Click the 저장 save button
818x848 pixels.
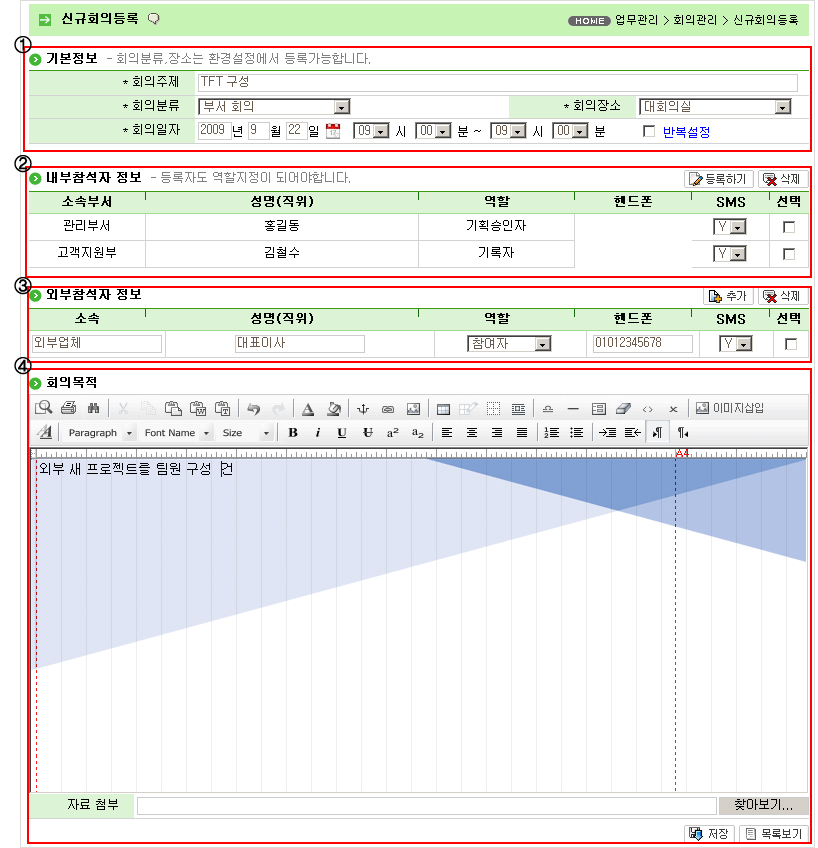click(x=708, y=833)
